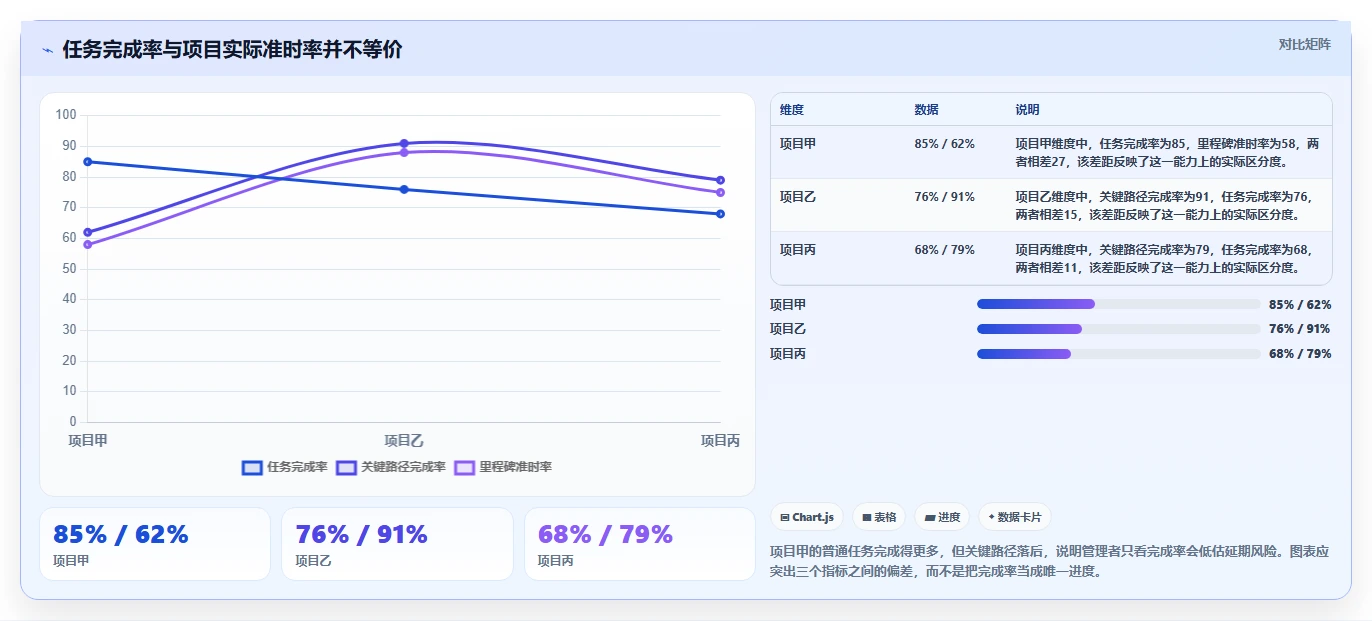Toggle the 任务完成率 legend entry
The image size is (1372, 621).
tap(285, 467)
